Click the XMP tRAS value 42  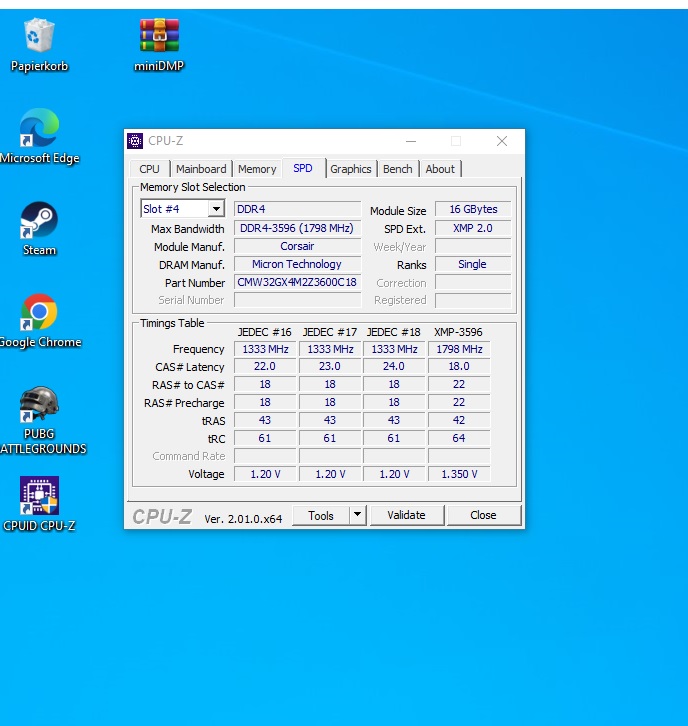(x=459, y=420)
